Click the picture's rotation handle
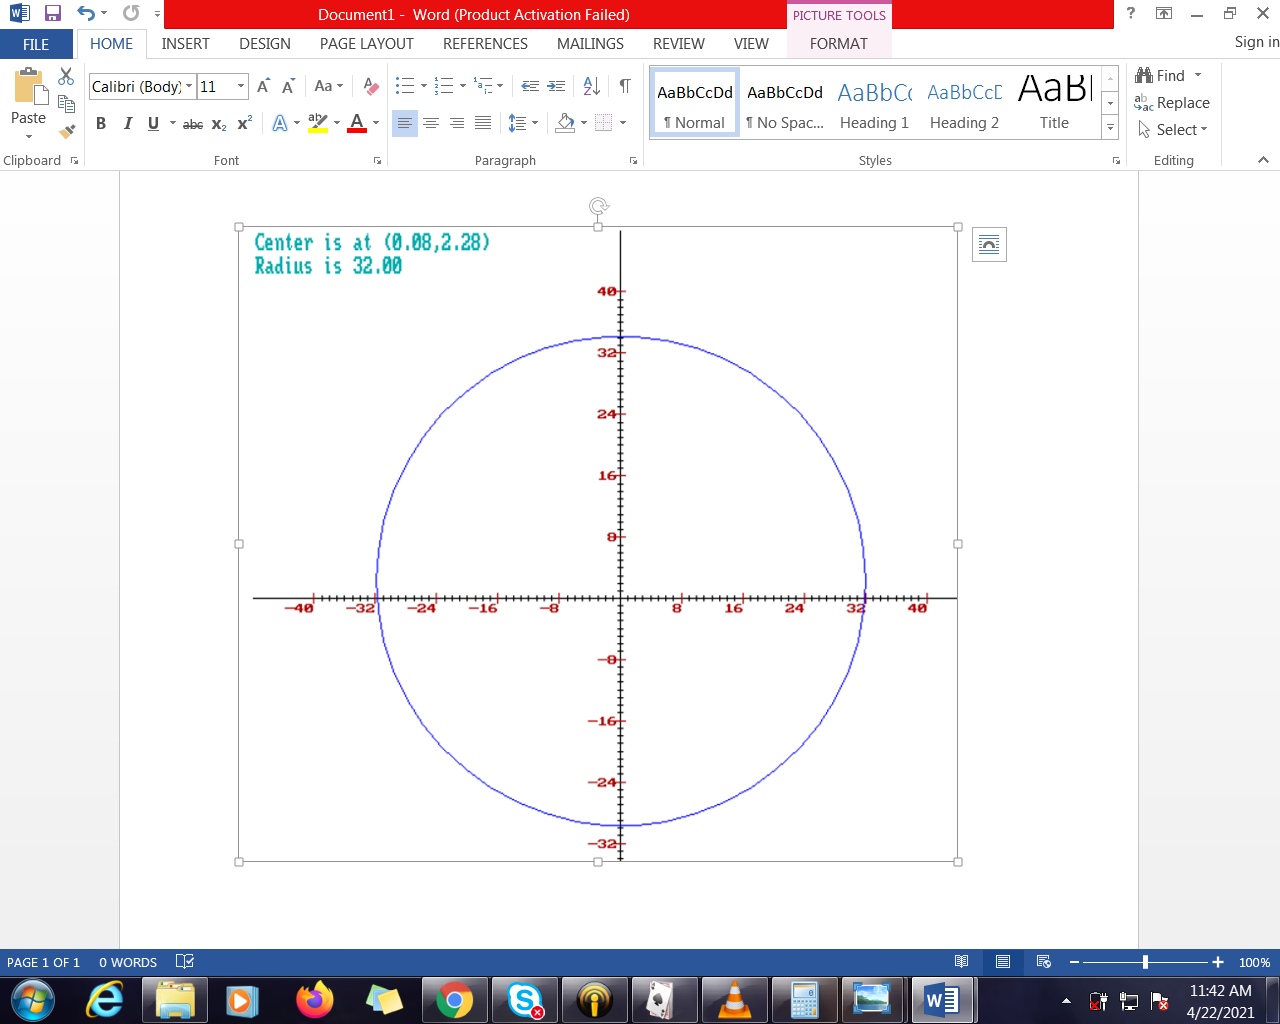 pyautogui.click(x=598, y=206)
